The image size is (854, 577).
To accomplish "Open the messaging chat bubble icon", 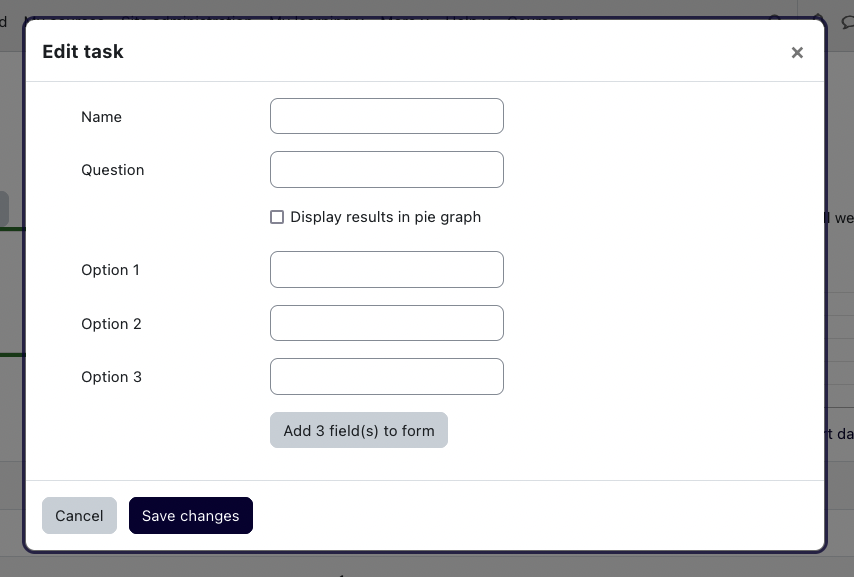I will click(847, 22).
